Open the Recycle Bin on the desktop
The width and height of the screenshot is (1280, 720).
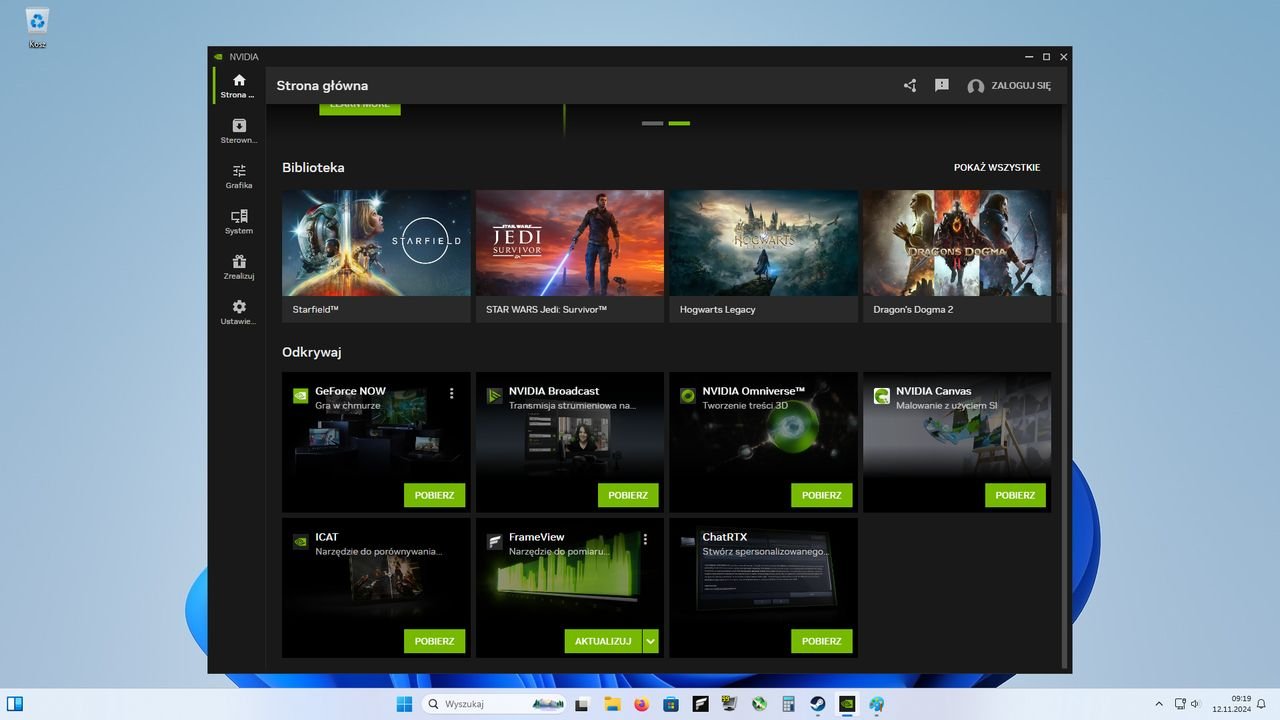click(37, 28)
